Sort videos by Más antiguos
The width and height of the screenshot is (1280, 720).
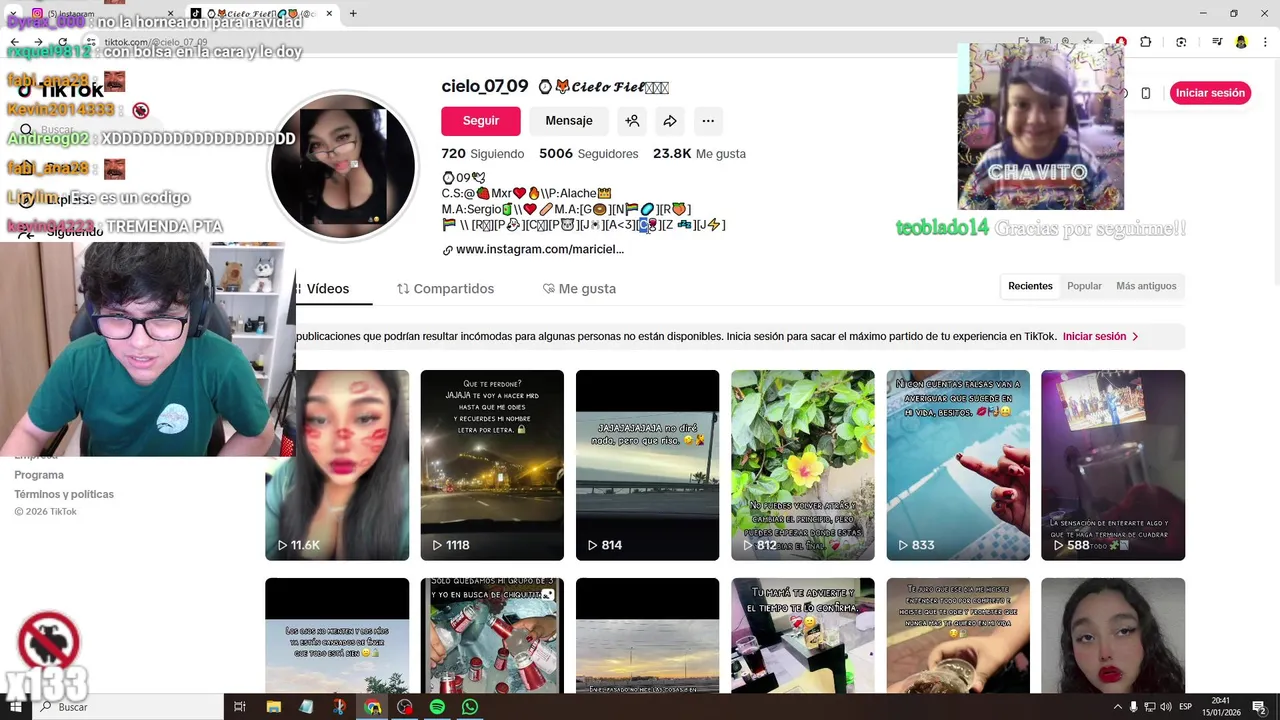tap(1146, 286)
